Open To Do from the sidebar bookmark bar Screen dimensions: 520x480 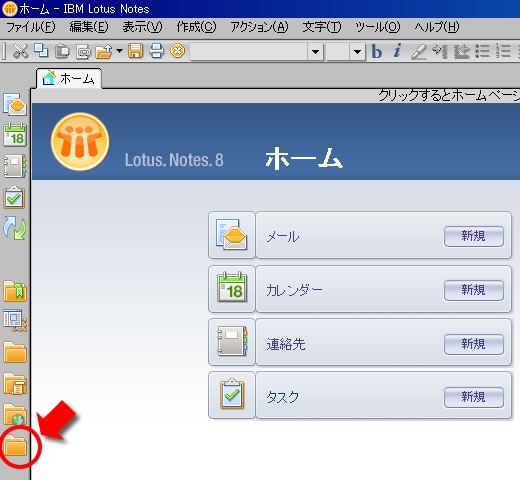pos(14,197)
